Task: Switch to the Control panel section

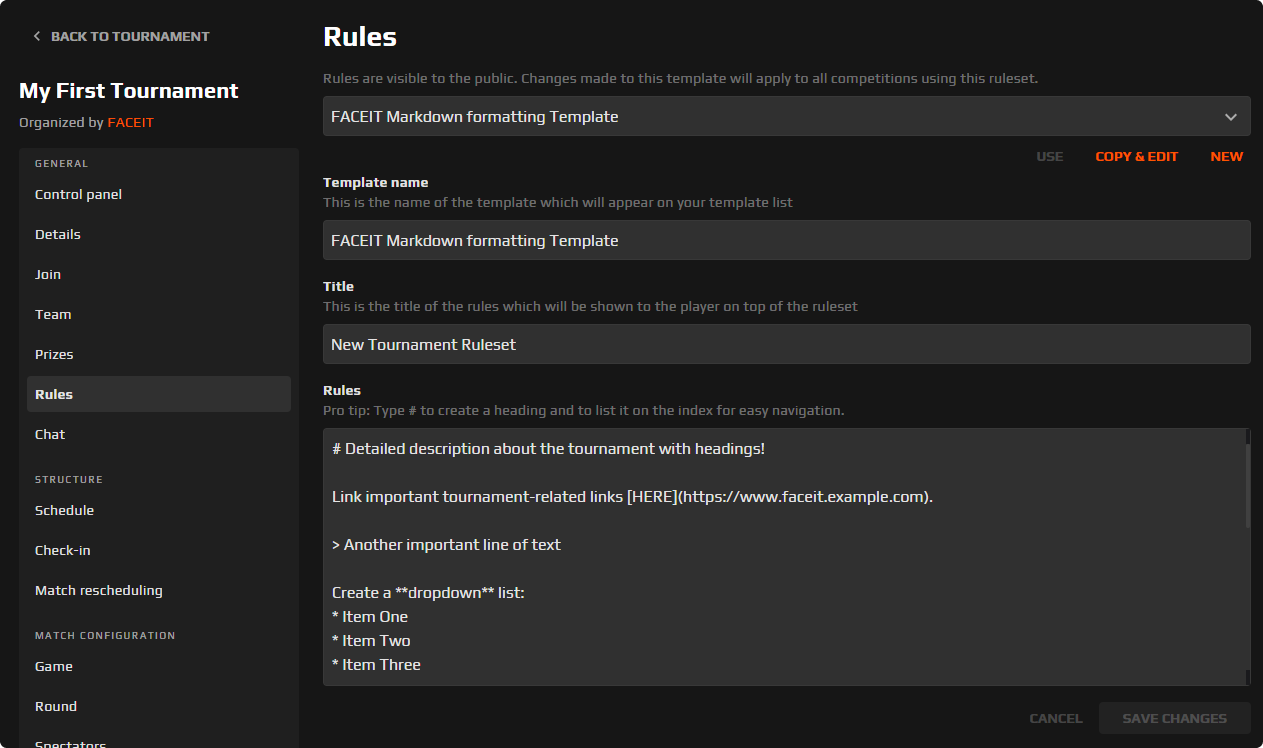Action: (x=78, y=194)
